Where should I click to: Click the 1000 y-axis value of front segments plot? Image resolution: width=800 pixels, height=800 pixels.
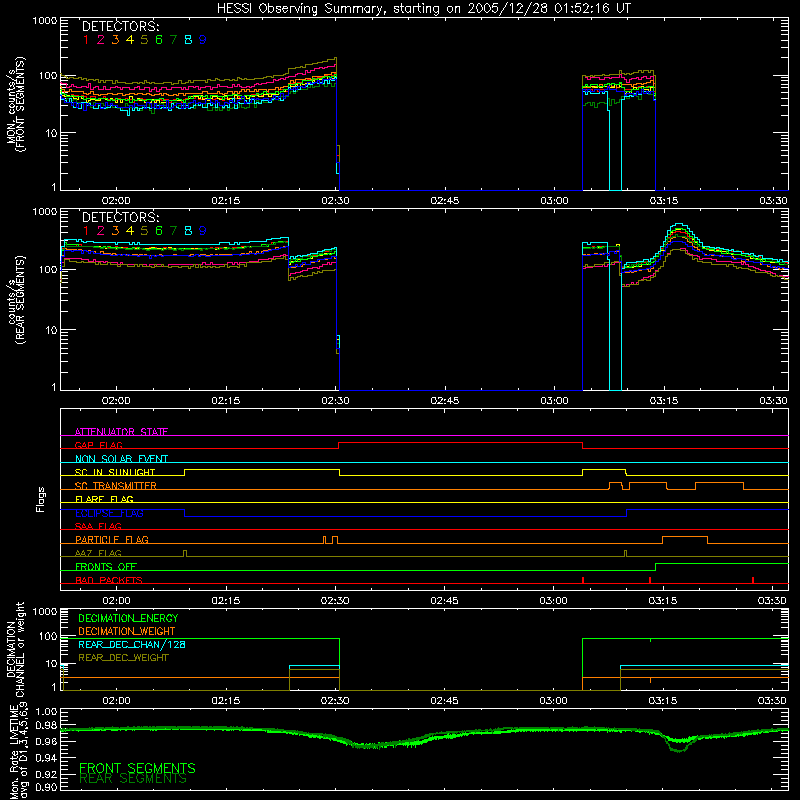pyautogui.click(x=45, y=21)
